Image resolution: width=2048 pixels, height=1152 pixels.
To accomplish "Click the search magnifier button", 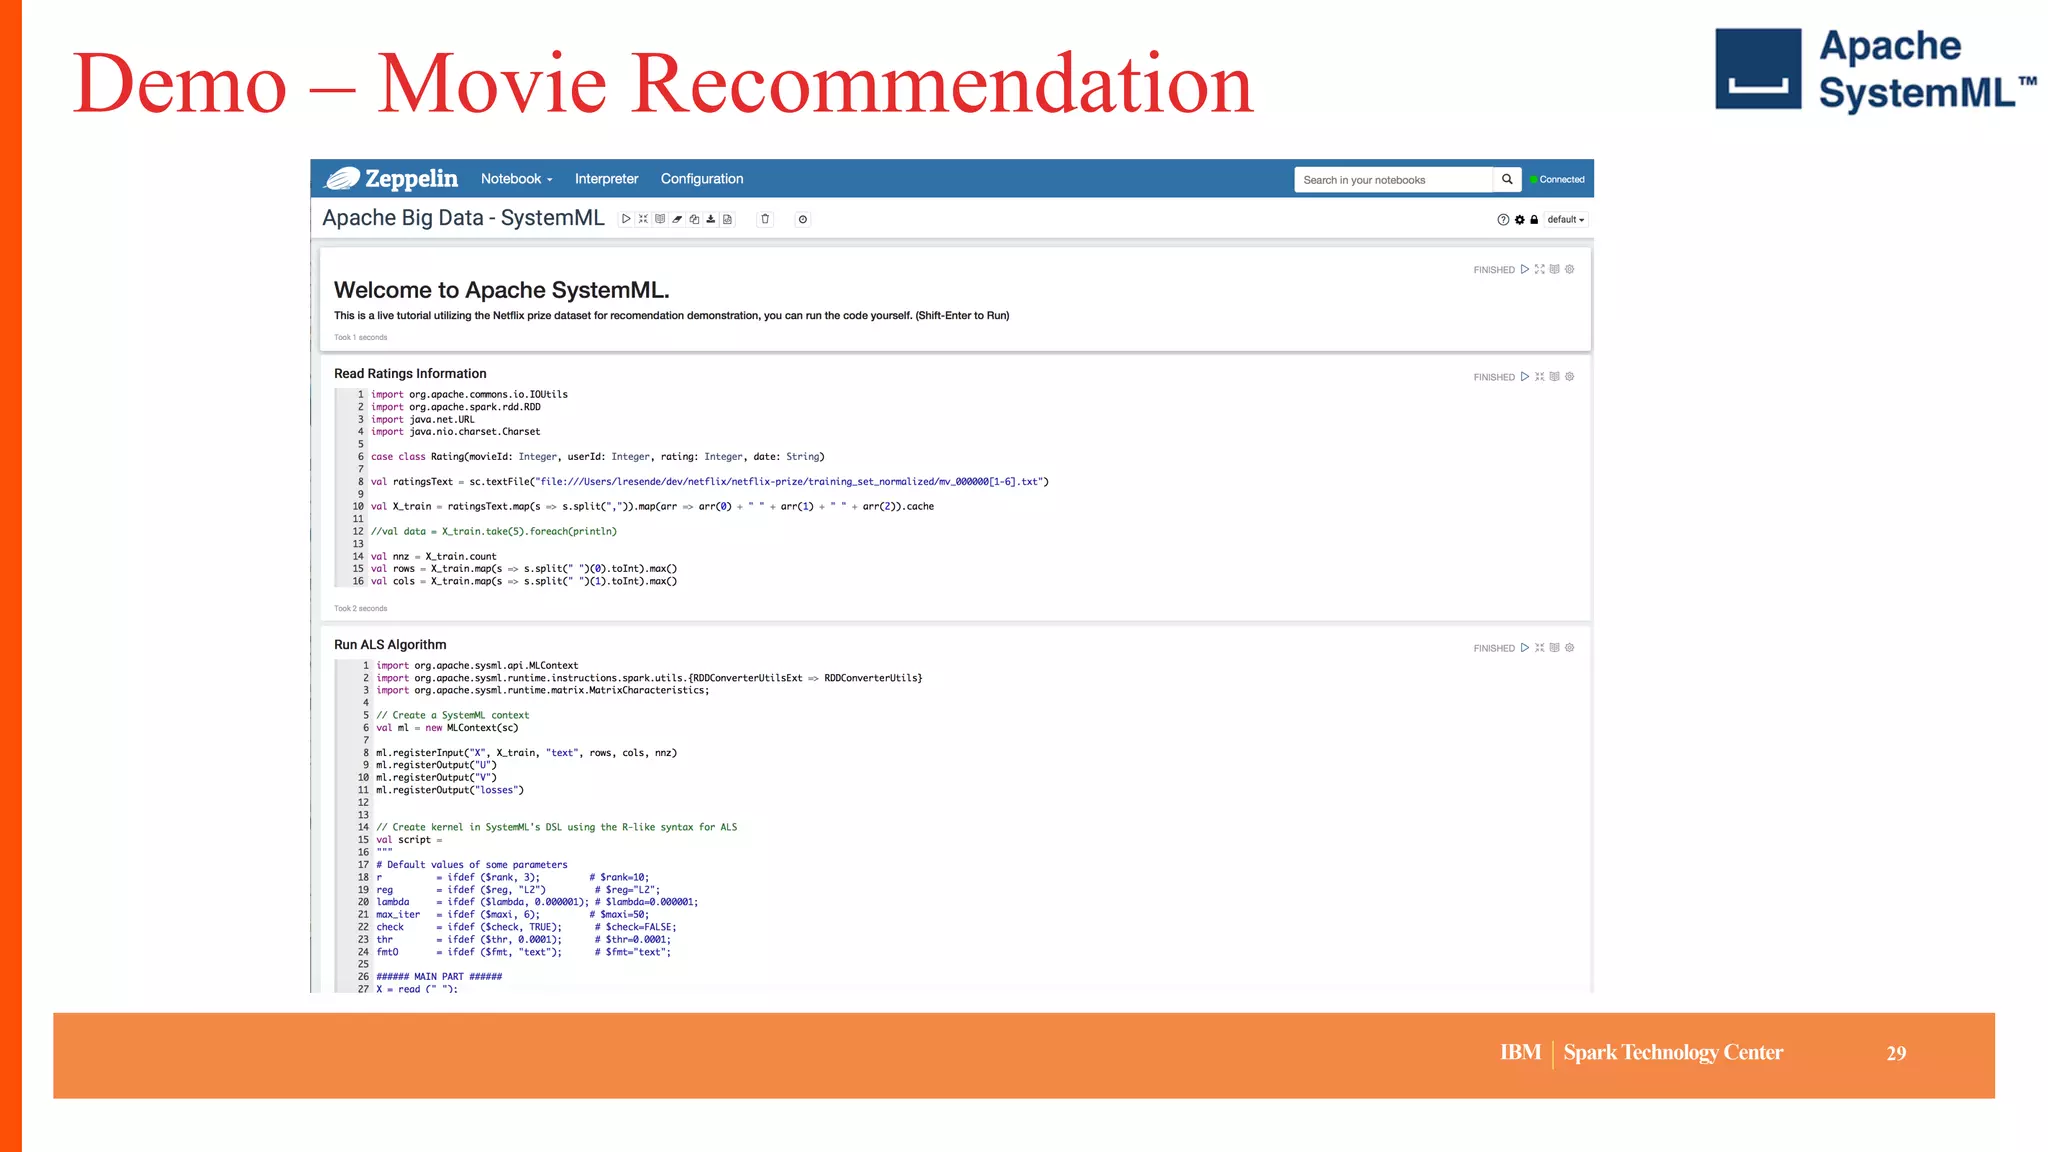I will [x=1507, y=180].
